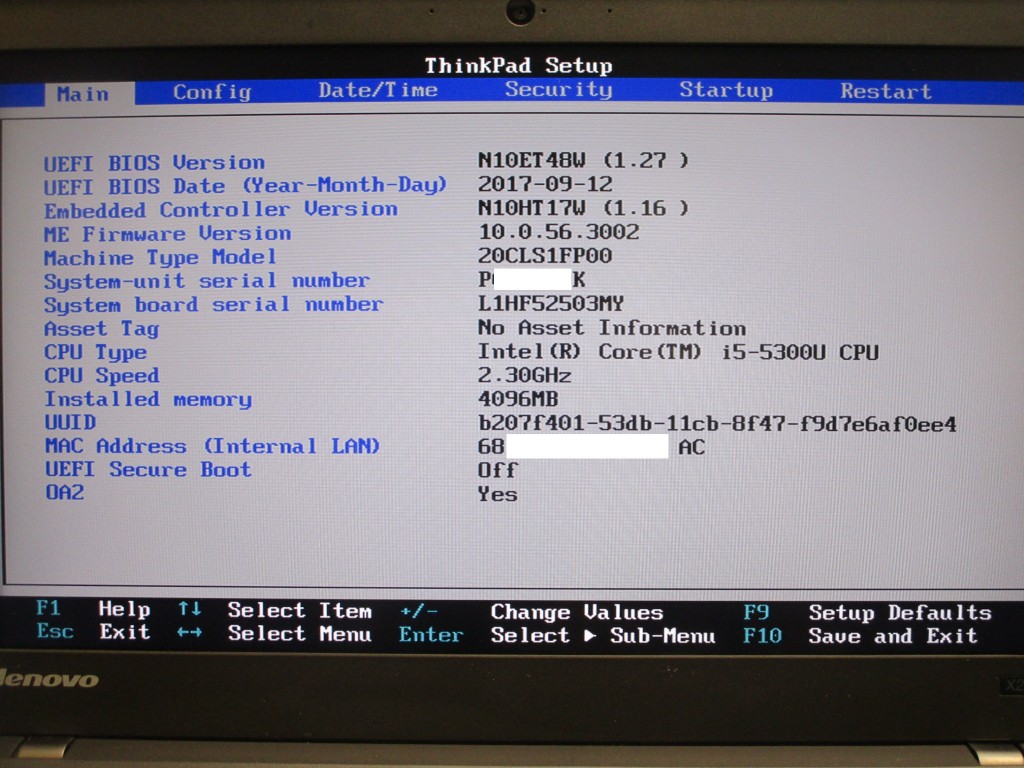Go to the Security tab
This screenshot has height=768, width=1024.
(558, 89)
